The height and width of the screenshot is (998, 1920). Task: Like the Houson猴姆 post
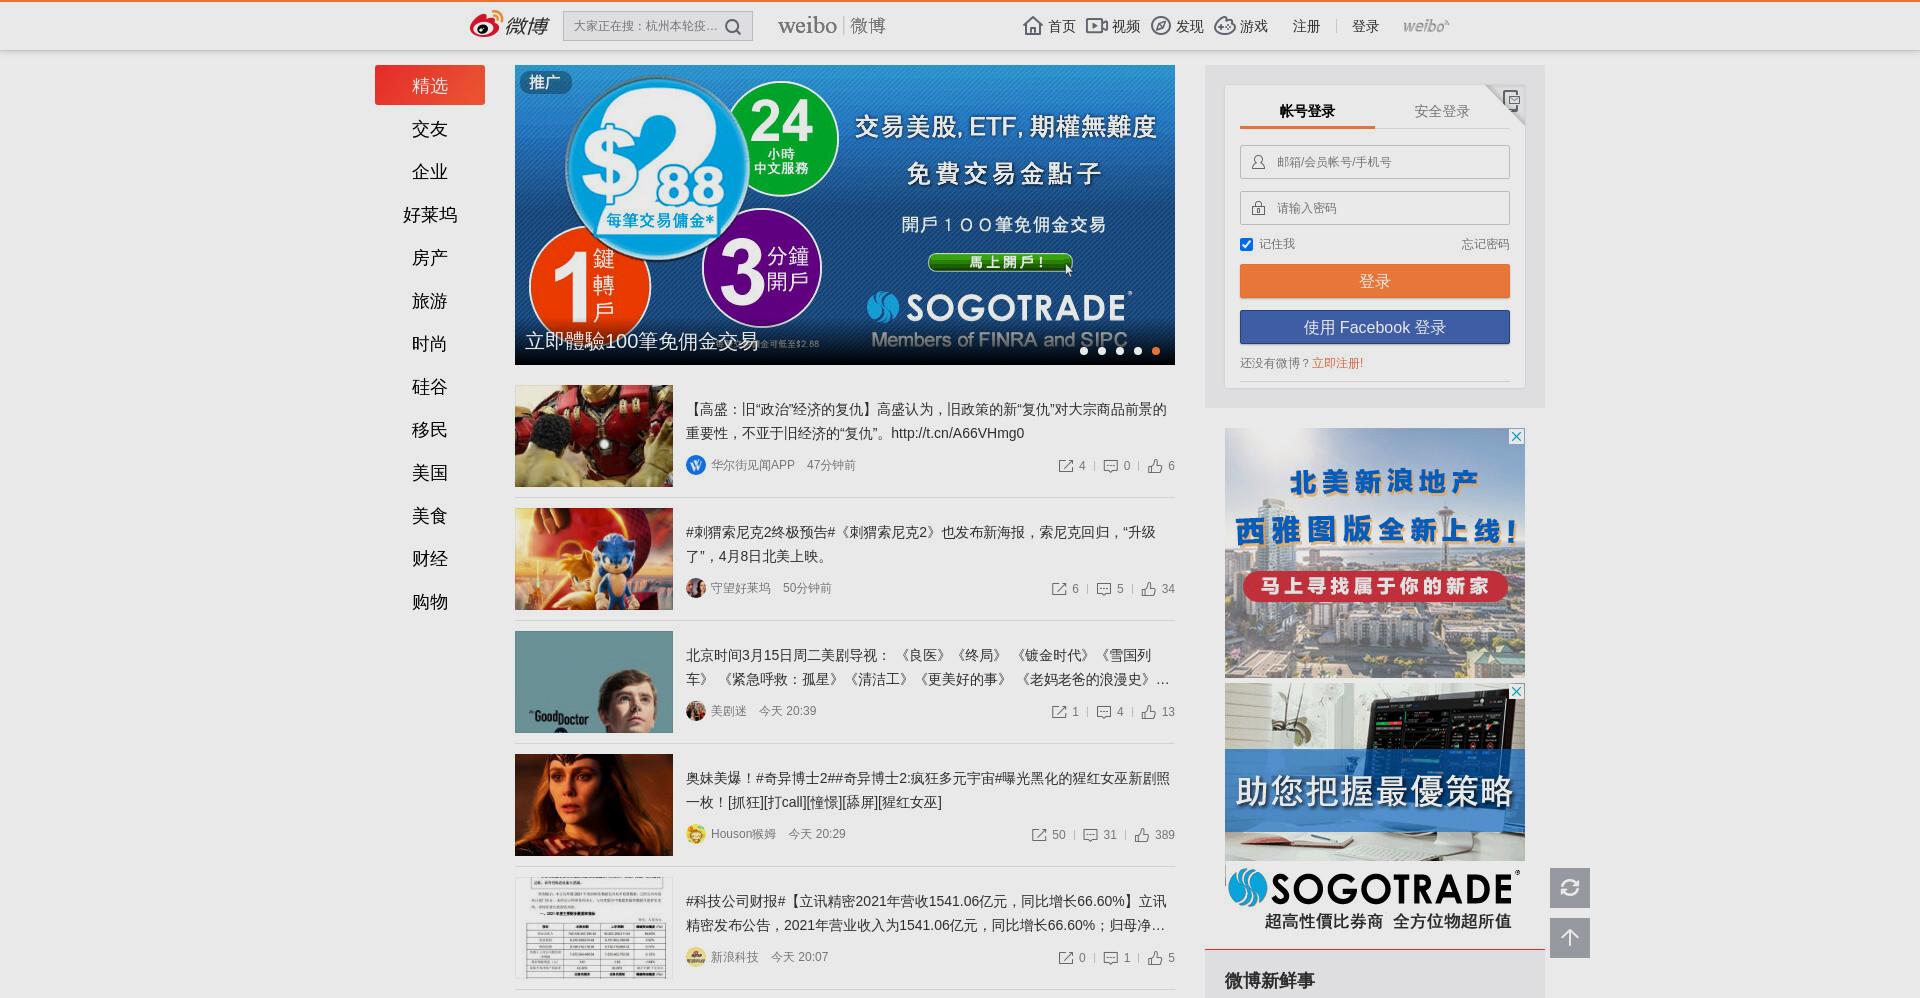click(1142, 835)
